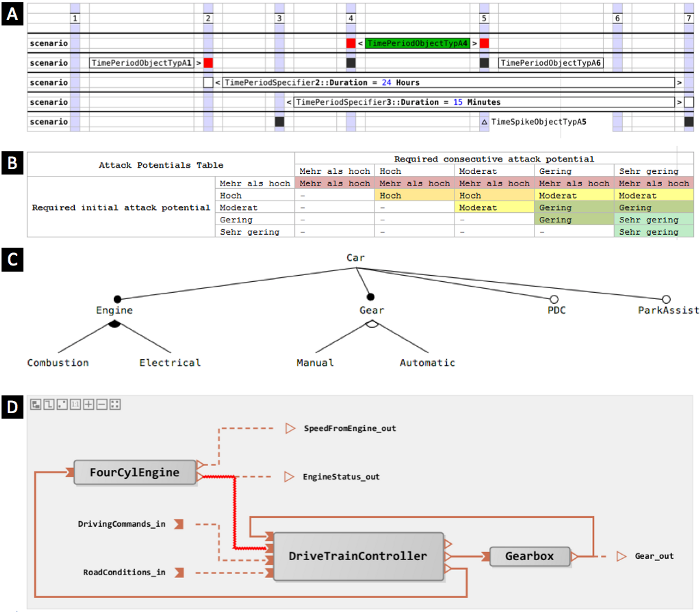Click the zoom in plus icon

pyautogui.click(x=88, y=405)
